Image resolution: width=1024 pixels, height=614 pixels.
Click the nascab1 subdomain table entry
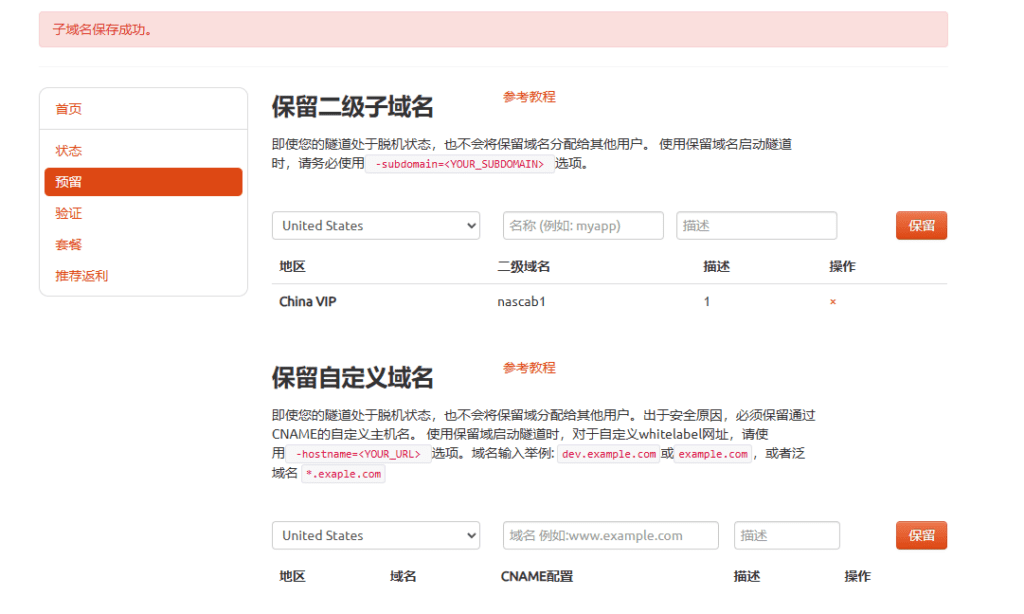(x=521, y=302)
